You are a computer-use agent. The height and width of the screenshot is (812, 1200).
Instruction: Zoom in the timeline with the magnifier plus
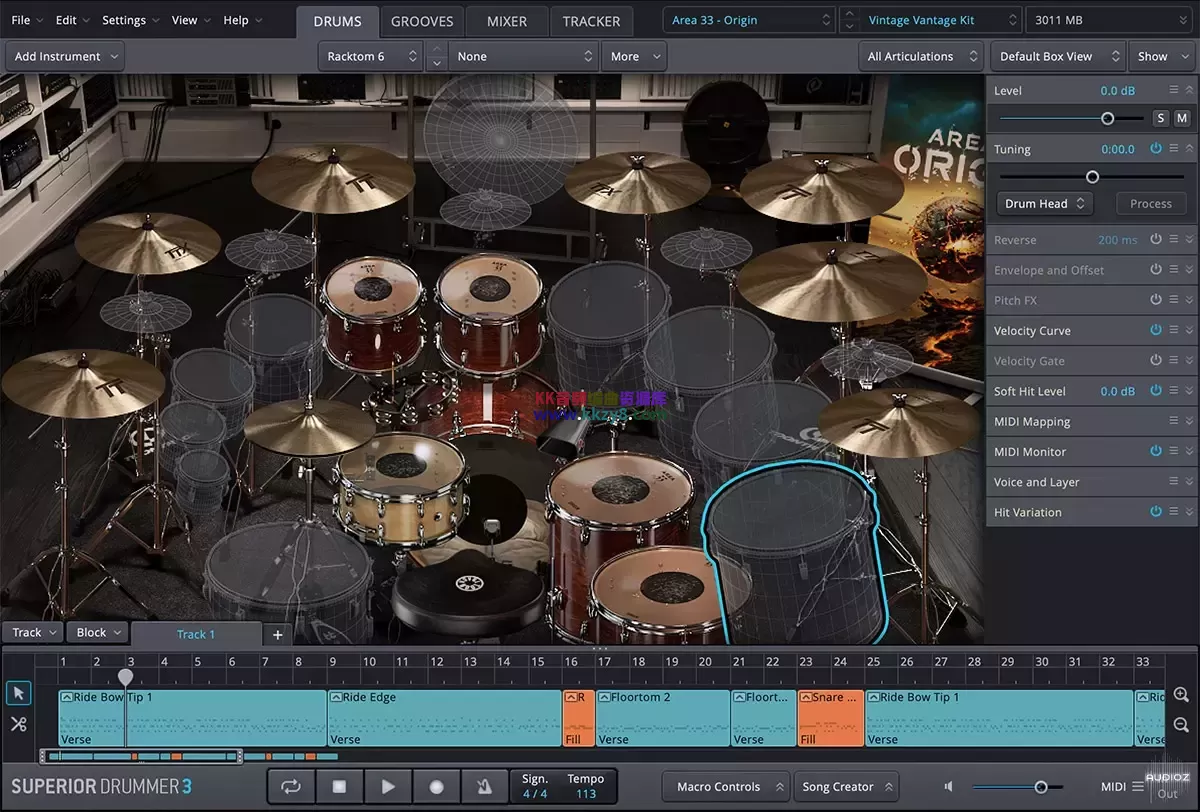tap(1181, 696)
